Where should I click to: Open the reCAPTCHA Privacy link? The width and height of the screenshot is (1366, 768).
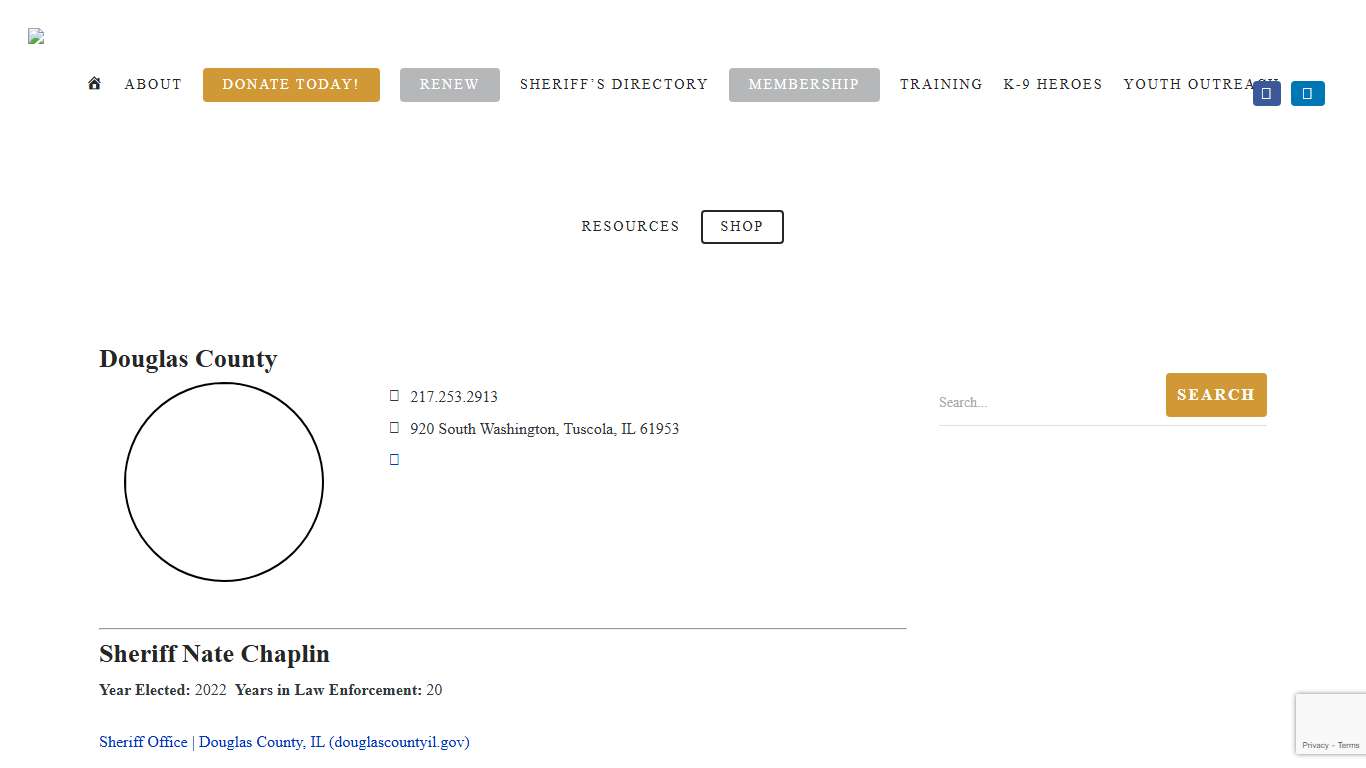(1314, 745)
